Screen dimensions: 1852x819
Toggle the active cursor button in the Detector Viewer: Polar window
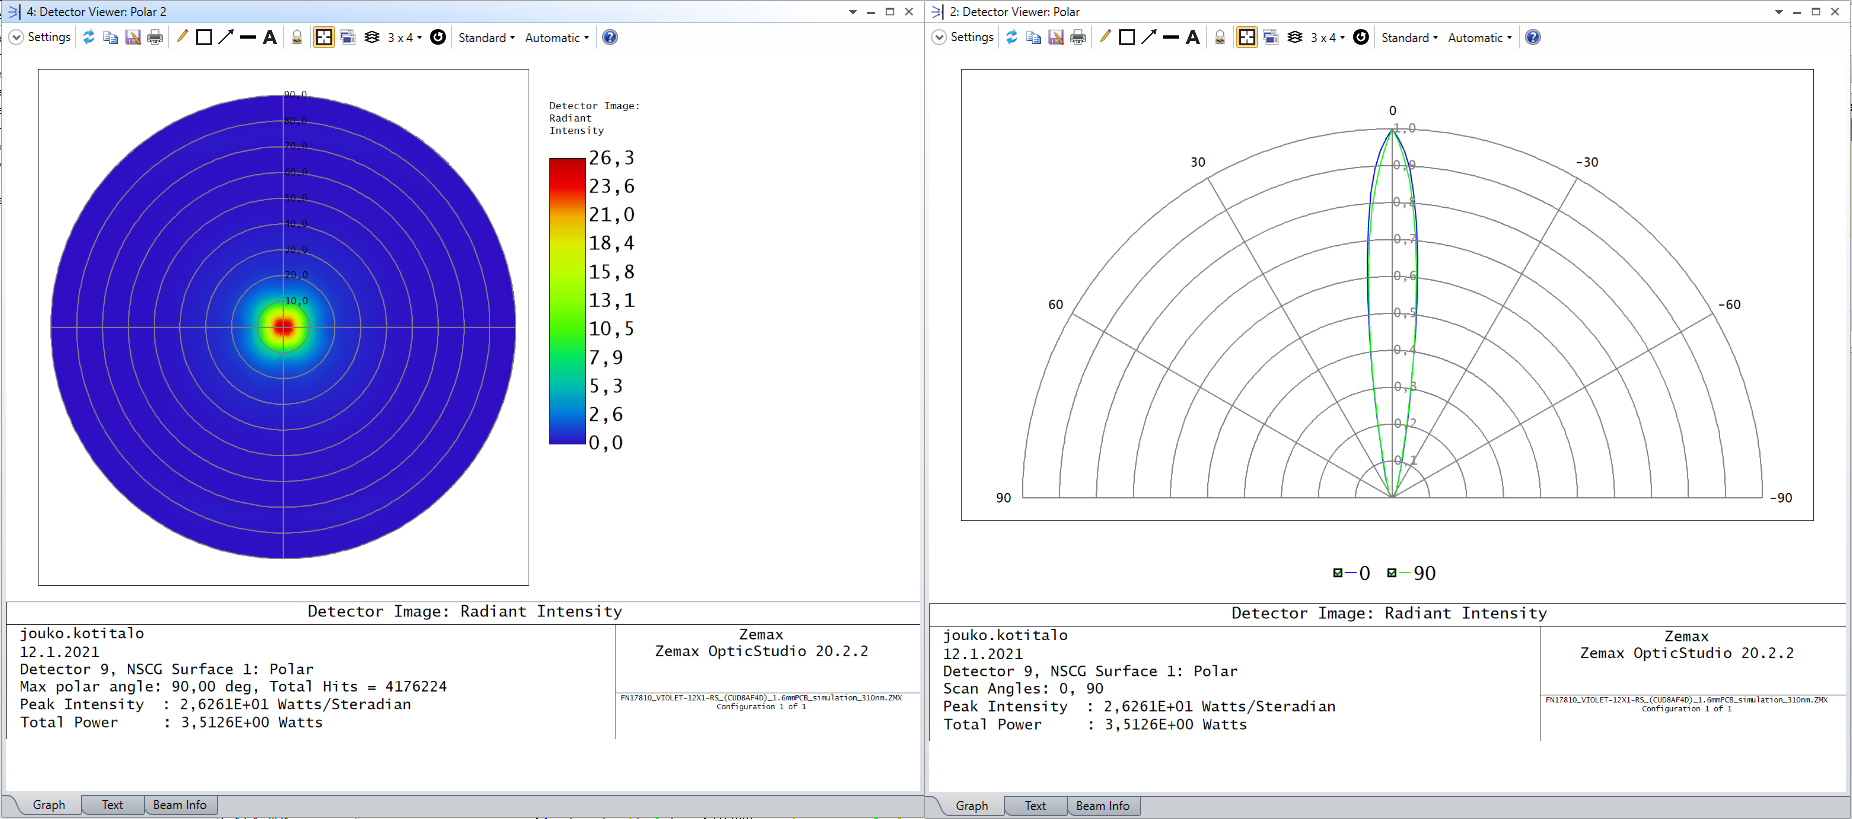click(x=1247, y=37)
